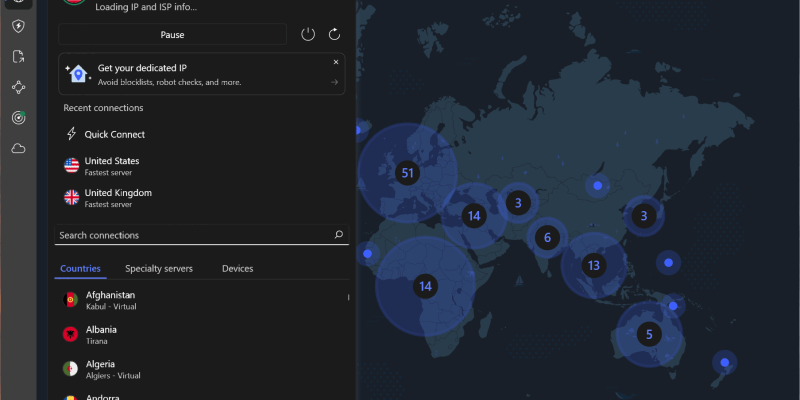Switch to the Devices tab
The width and height of the screenshot is (800, 400).
click(x=237, y=268)
